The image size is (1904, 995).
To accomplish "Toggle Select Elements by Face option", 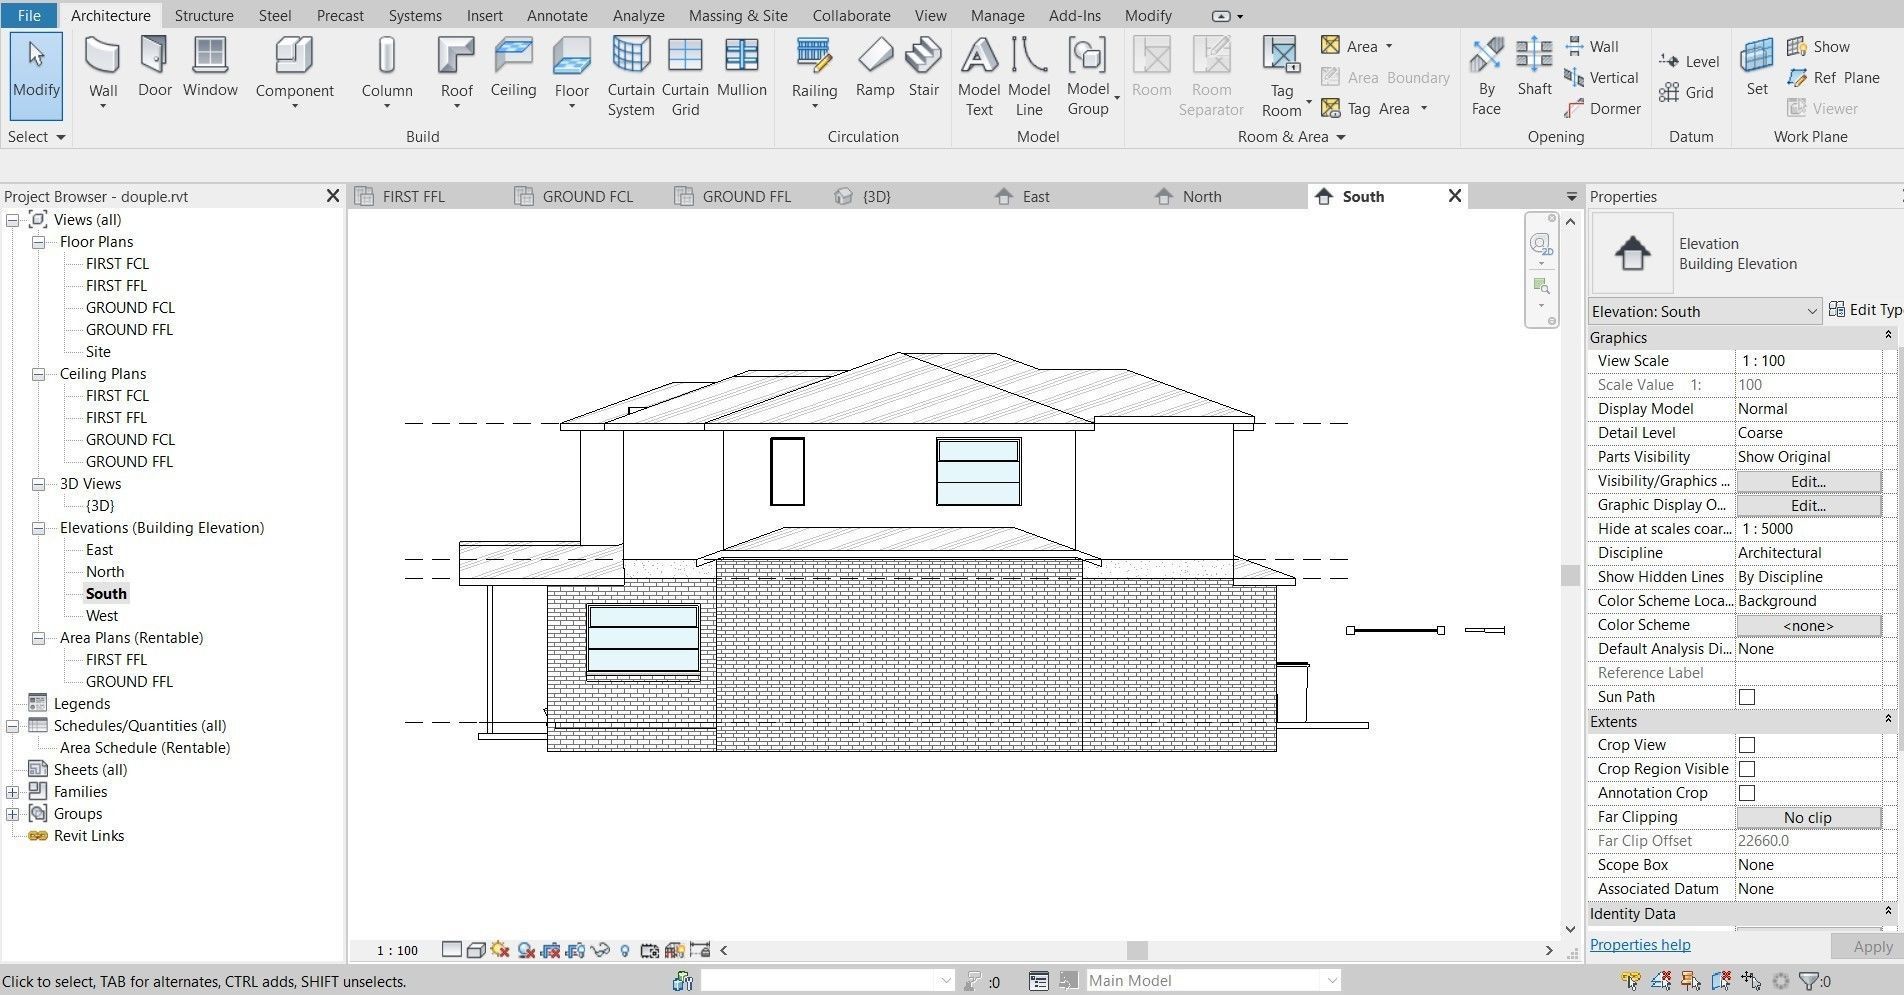I will tap(1721, 981).
